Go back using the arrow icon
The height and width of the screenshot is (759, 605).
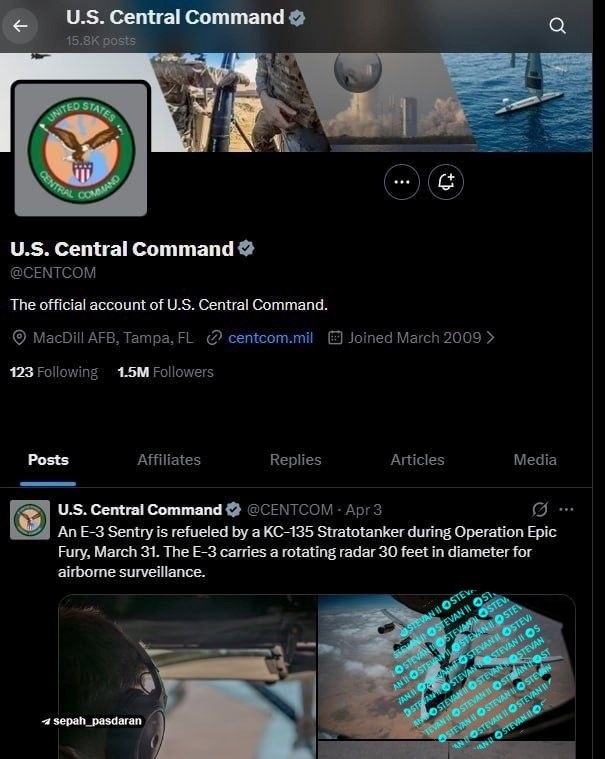20,26
